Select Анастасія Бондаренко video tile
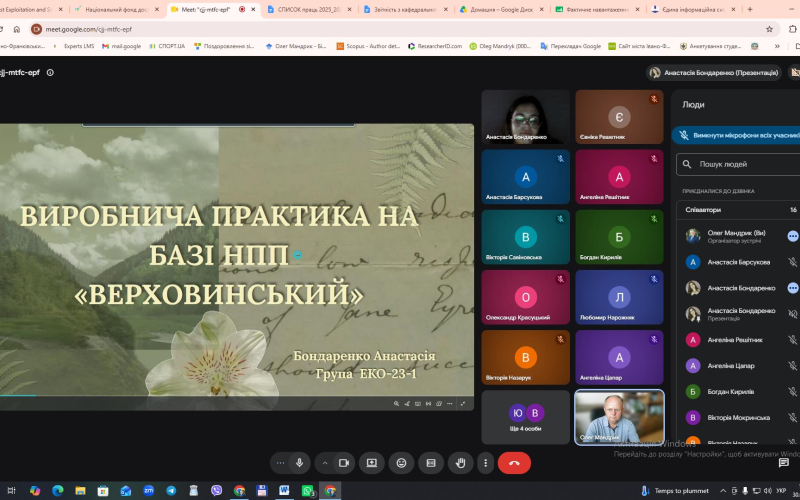Image resolution: width=800 pixels, height=500 pixels. [x=526, y=117]
